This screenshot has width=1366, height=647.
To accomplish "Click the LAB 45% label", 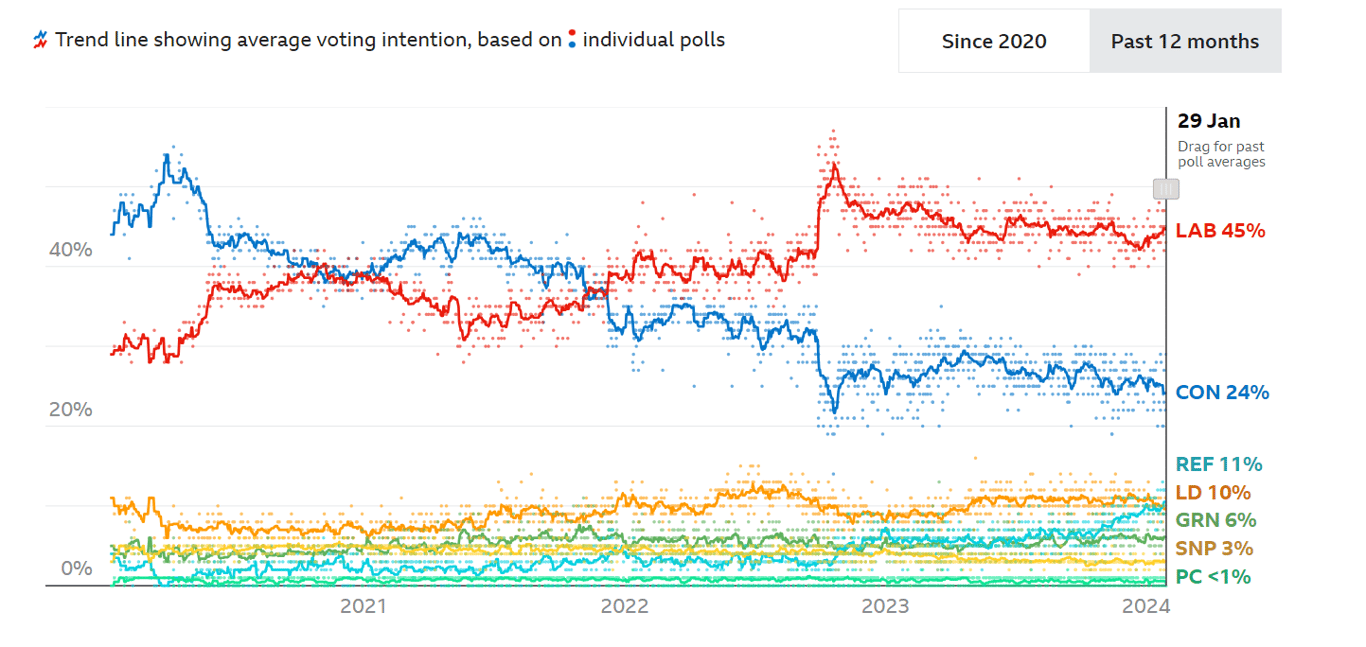I will pyautogui.click(x=1220, y=231).
